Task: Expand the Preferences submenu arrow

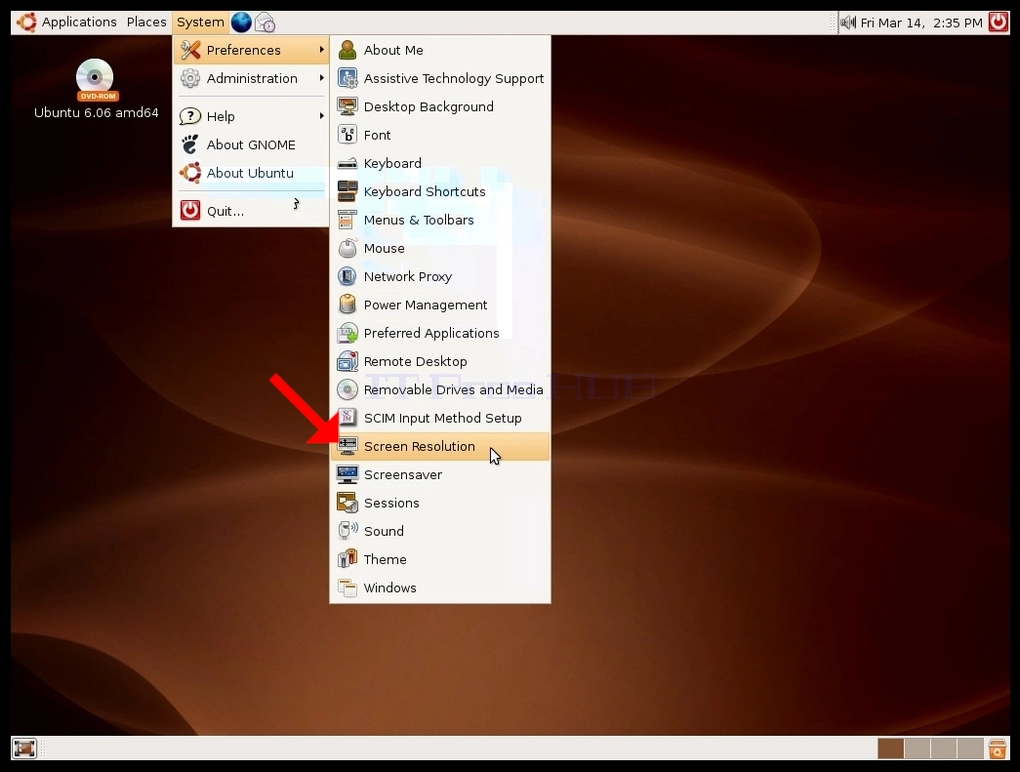Action: coord(321,50)
